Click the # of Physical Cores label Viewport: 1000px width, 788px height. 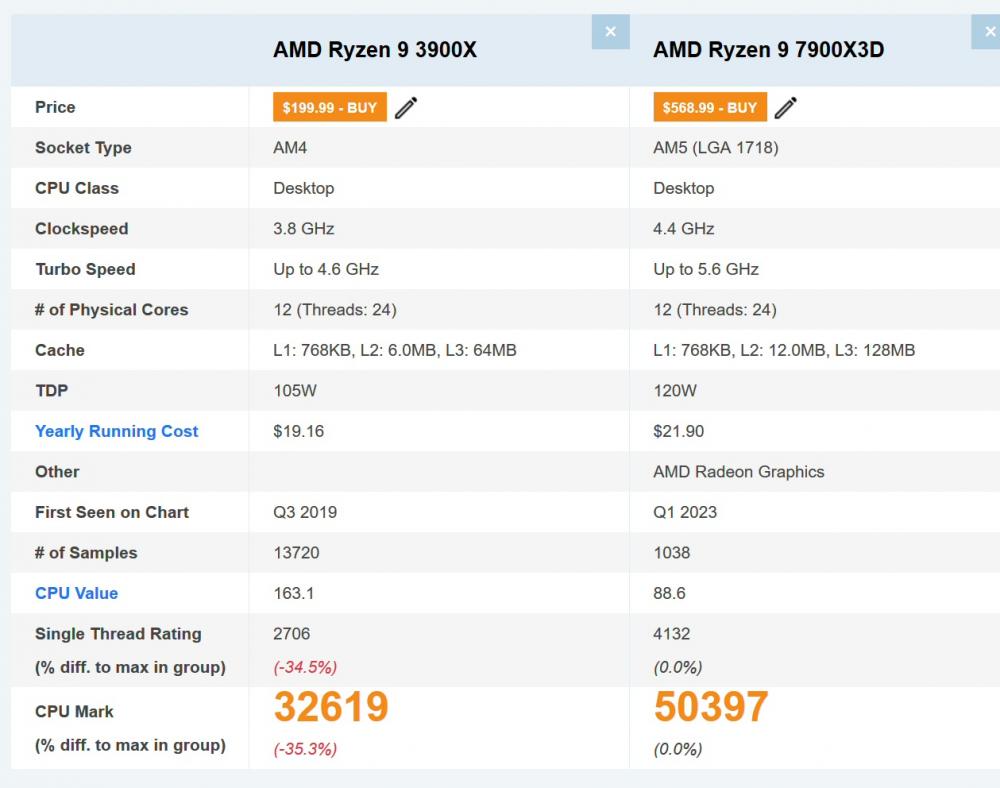(112, 310)
